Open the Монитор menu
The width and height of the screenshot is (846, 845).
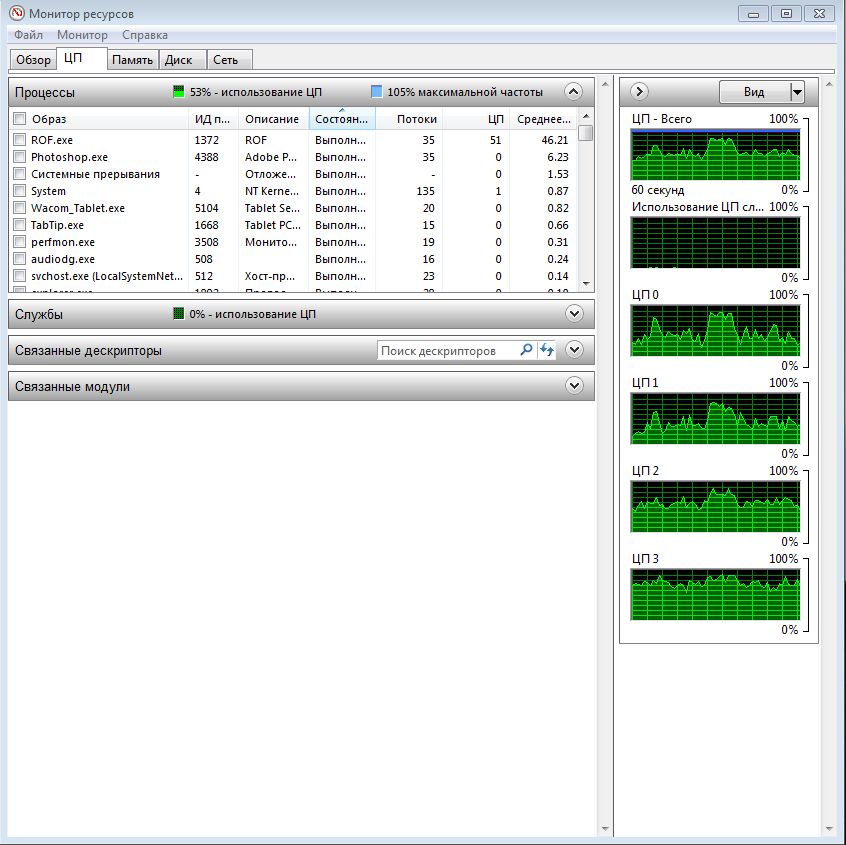click(82, 35)
